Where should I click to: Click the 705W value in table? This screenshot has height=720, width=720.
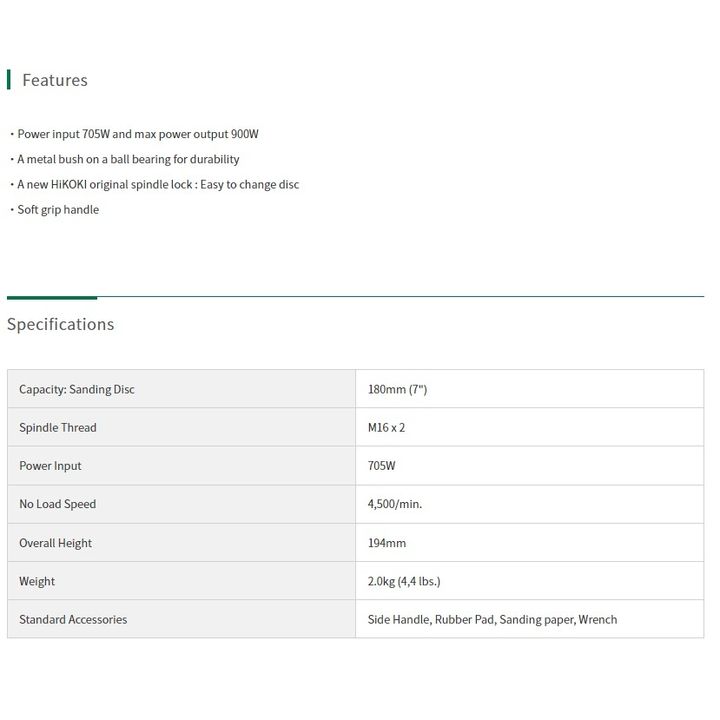pyautogui.click(x=381, y=466)
